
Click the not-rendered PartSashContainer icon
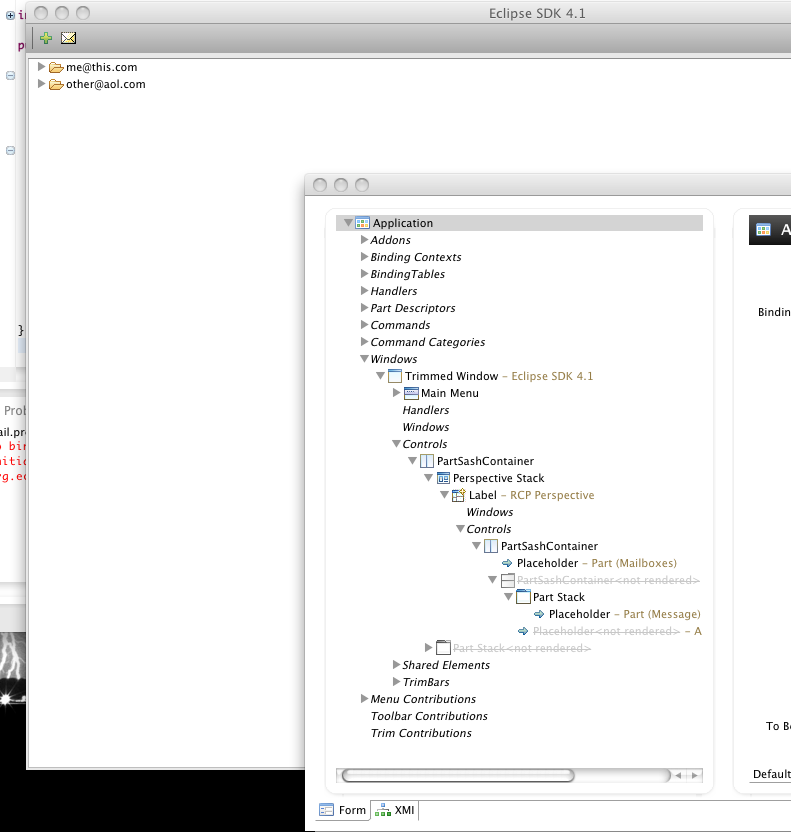[508, 580]
